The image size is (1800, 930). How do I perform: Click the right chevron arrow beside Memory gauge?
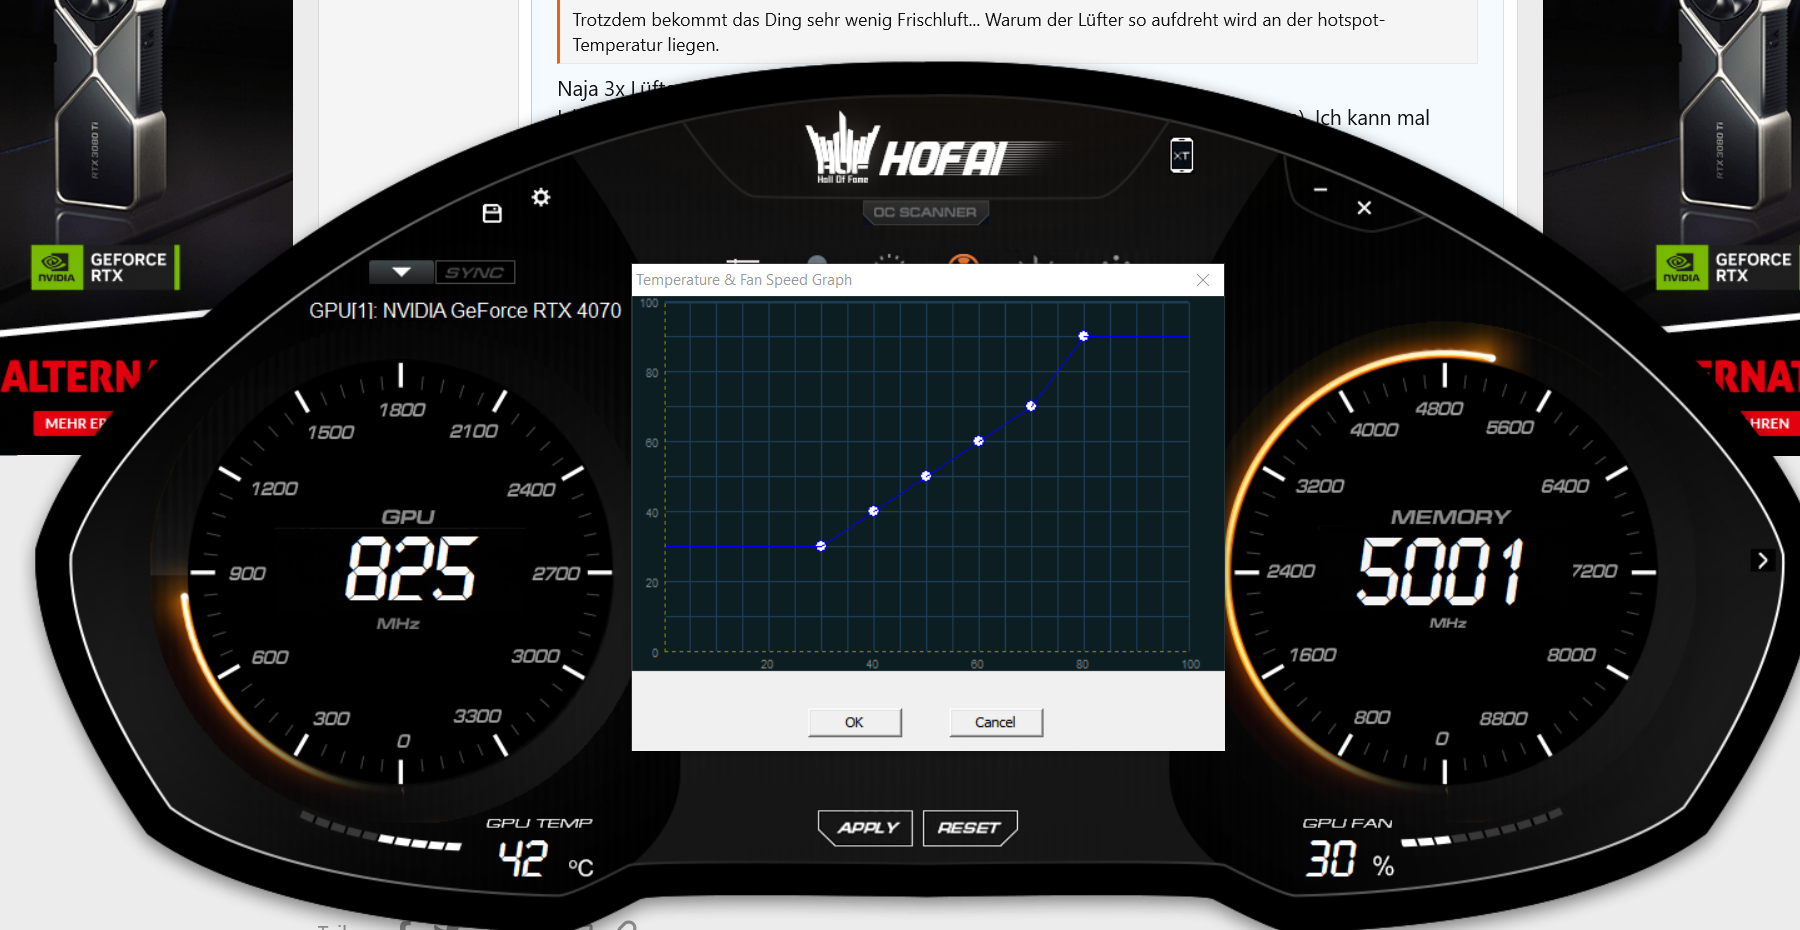[1763, 561]
